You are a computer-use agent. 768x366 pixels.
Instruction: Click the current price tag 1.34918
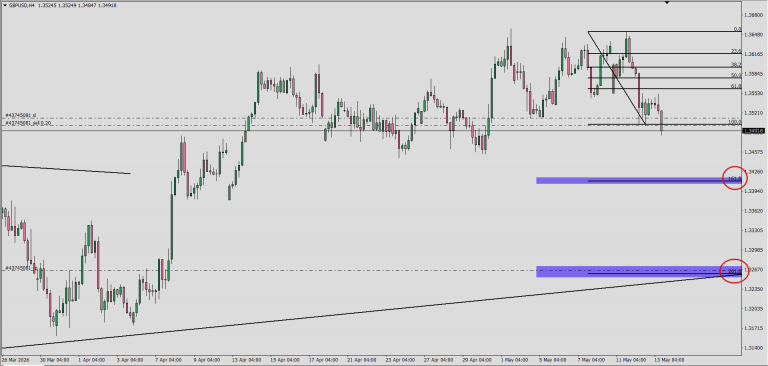pos(754,131)
